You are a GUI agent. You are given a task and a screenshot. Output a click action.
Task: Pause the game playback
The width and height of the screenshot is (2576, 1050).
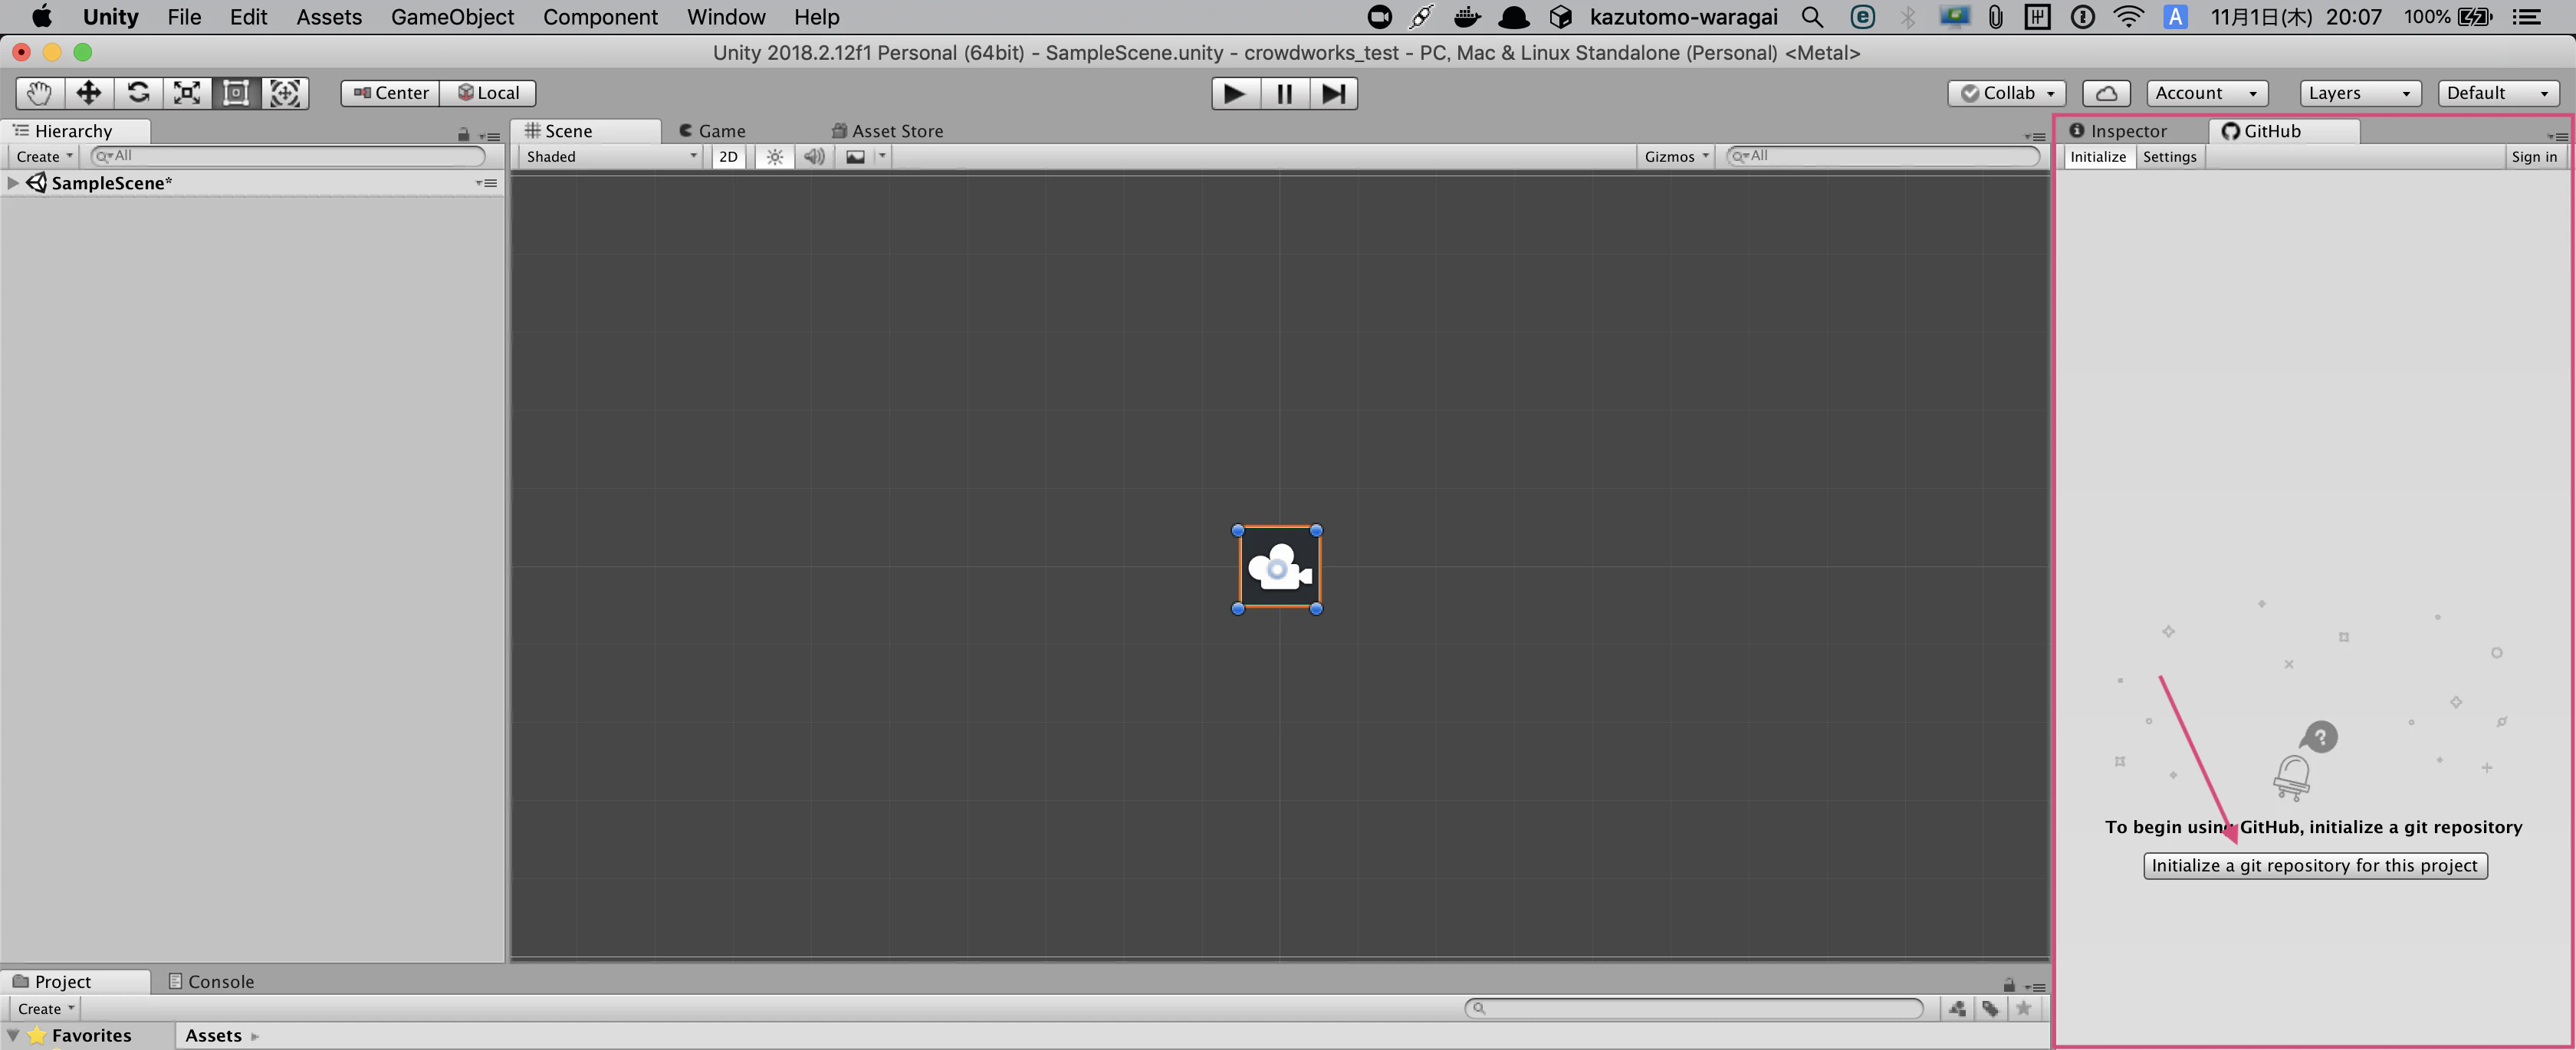pos(1285,93)
